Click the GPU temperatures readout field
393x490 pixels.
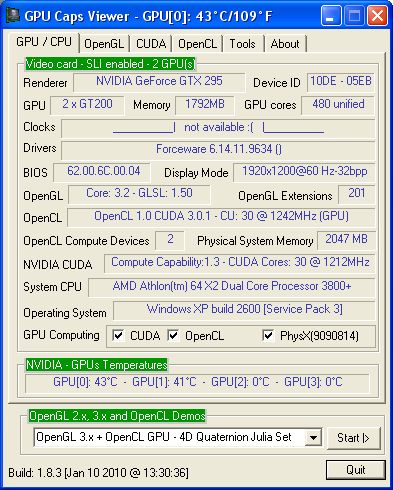[x=197, y=382]
